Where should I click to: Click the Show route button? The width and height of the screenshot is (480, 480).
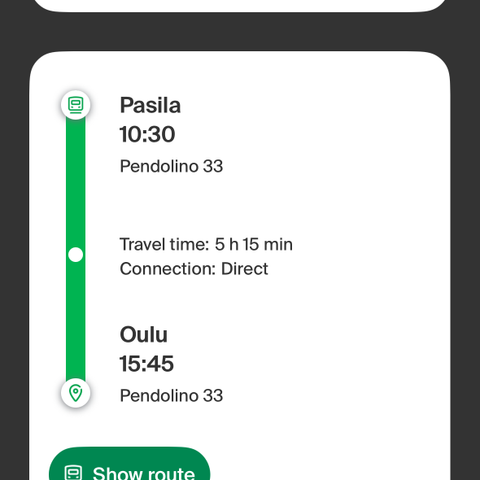click(130, 464)
